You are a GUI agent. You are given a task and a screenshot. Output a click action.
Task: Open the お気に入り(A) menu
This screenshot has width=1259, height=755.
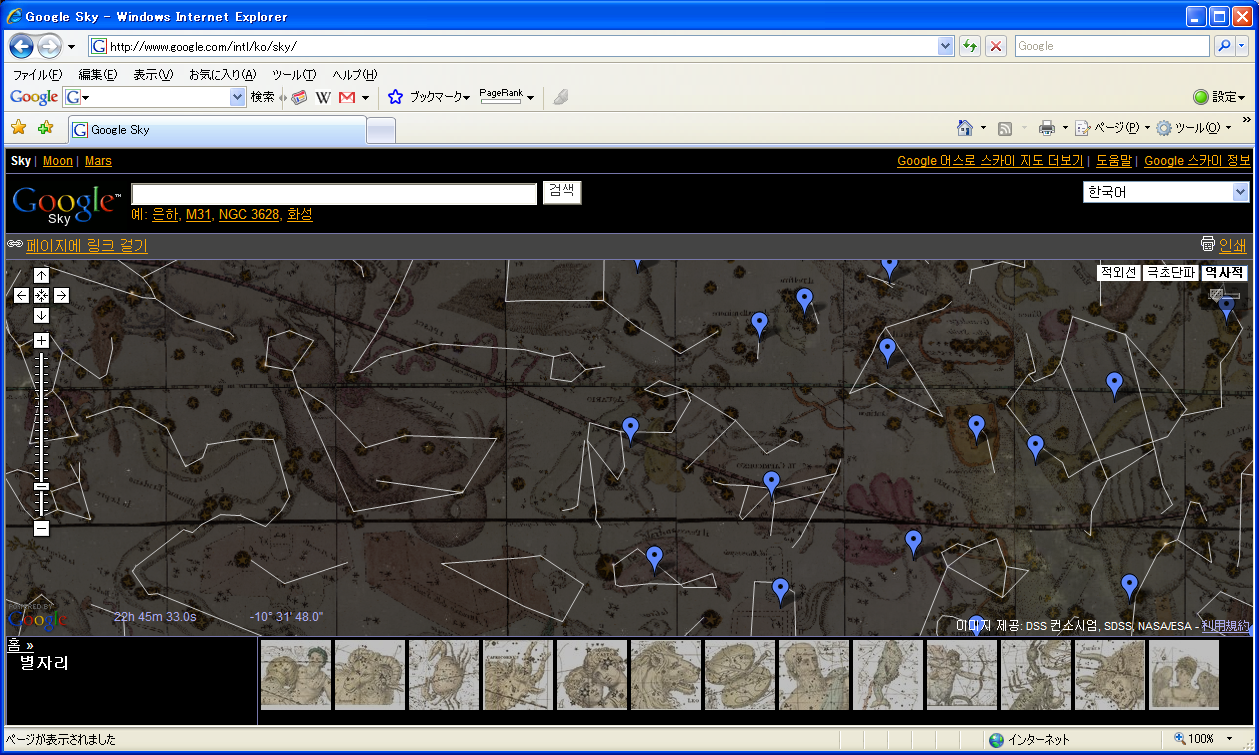(222, 75)
